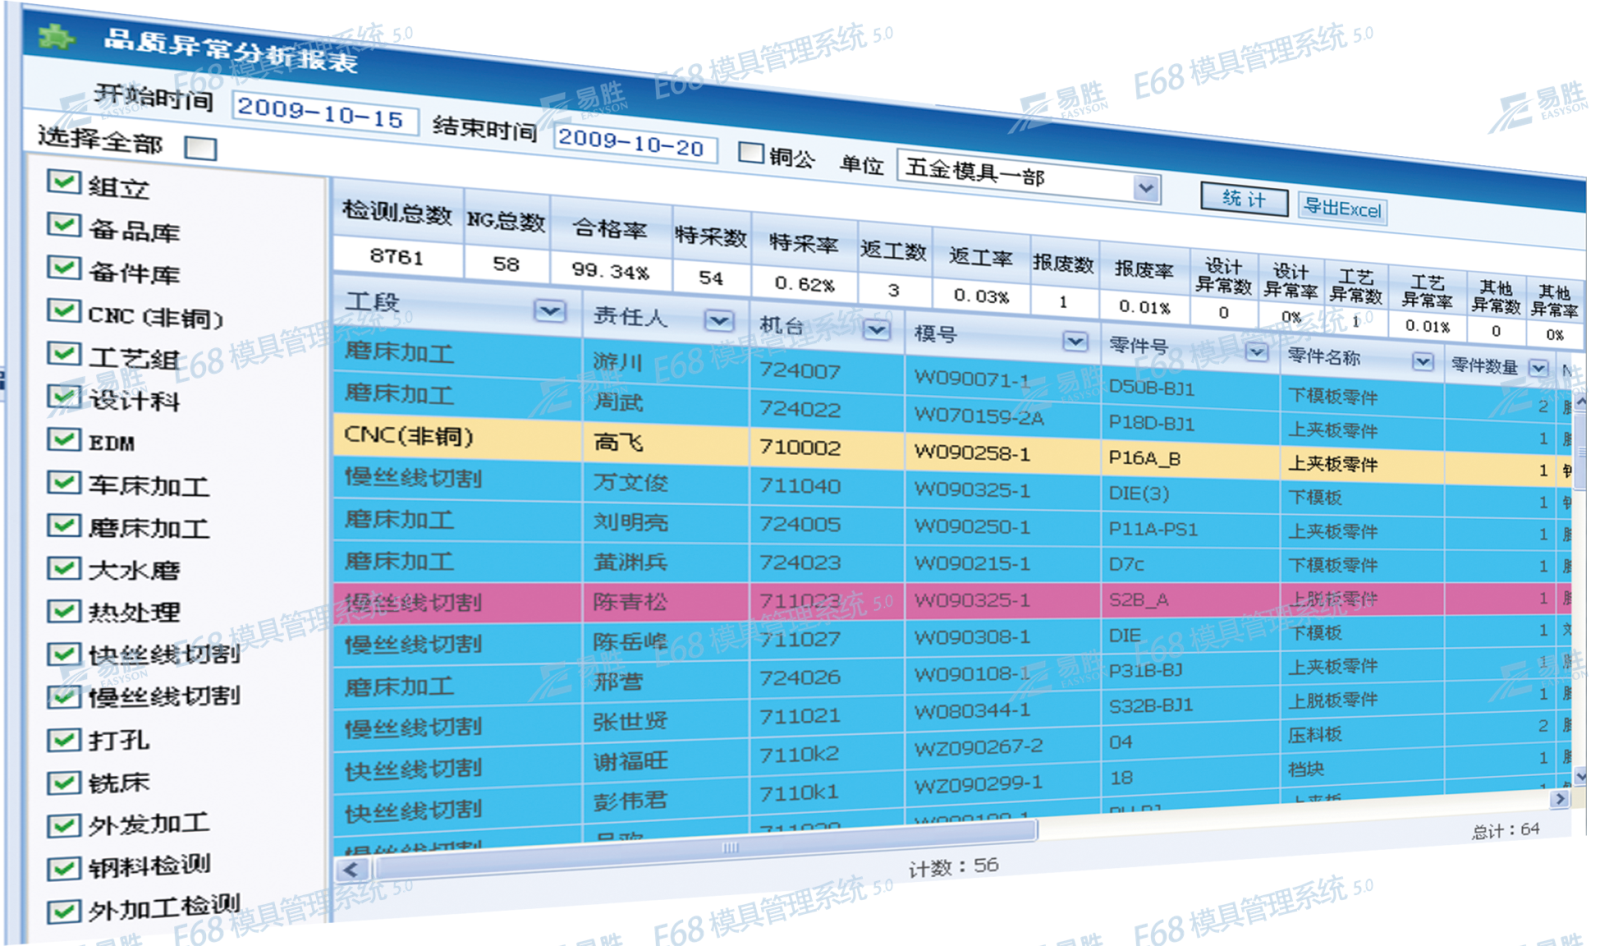This screenshot has width=1600, height=946.
Task: Click mold number W090250-1
Action: [x=972, y=526]
